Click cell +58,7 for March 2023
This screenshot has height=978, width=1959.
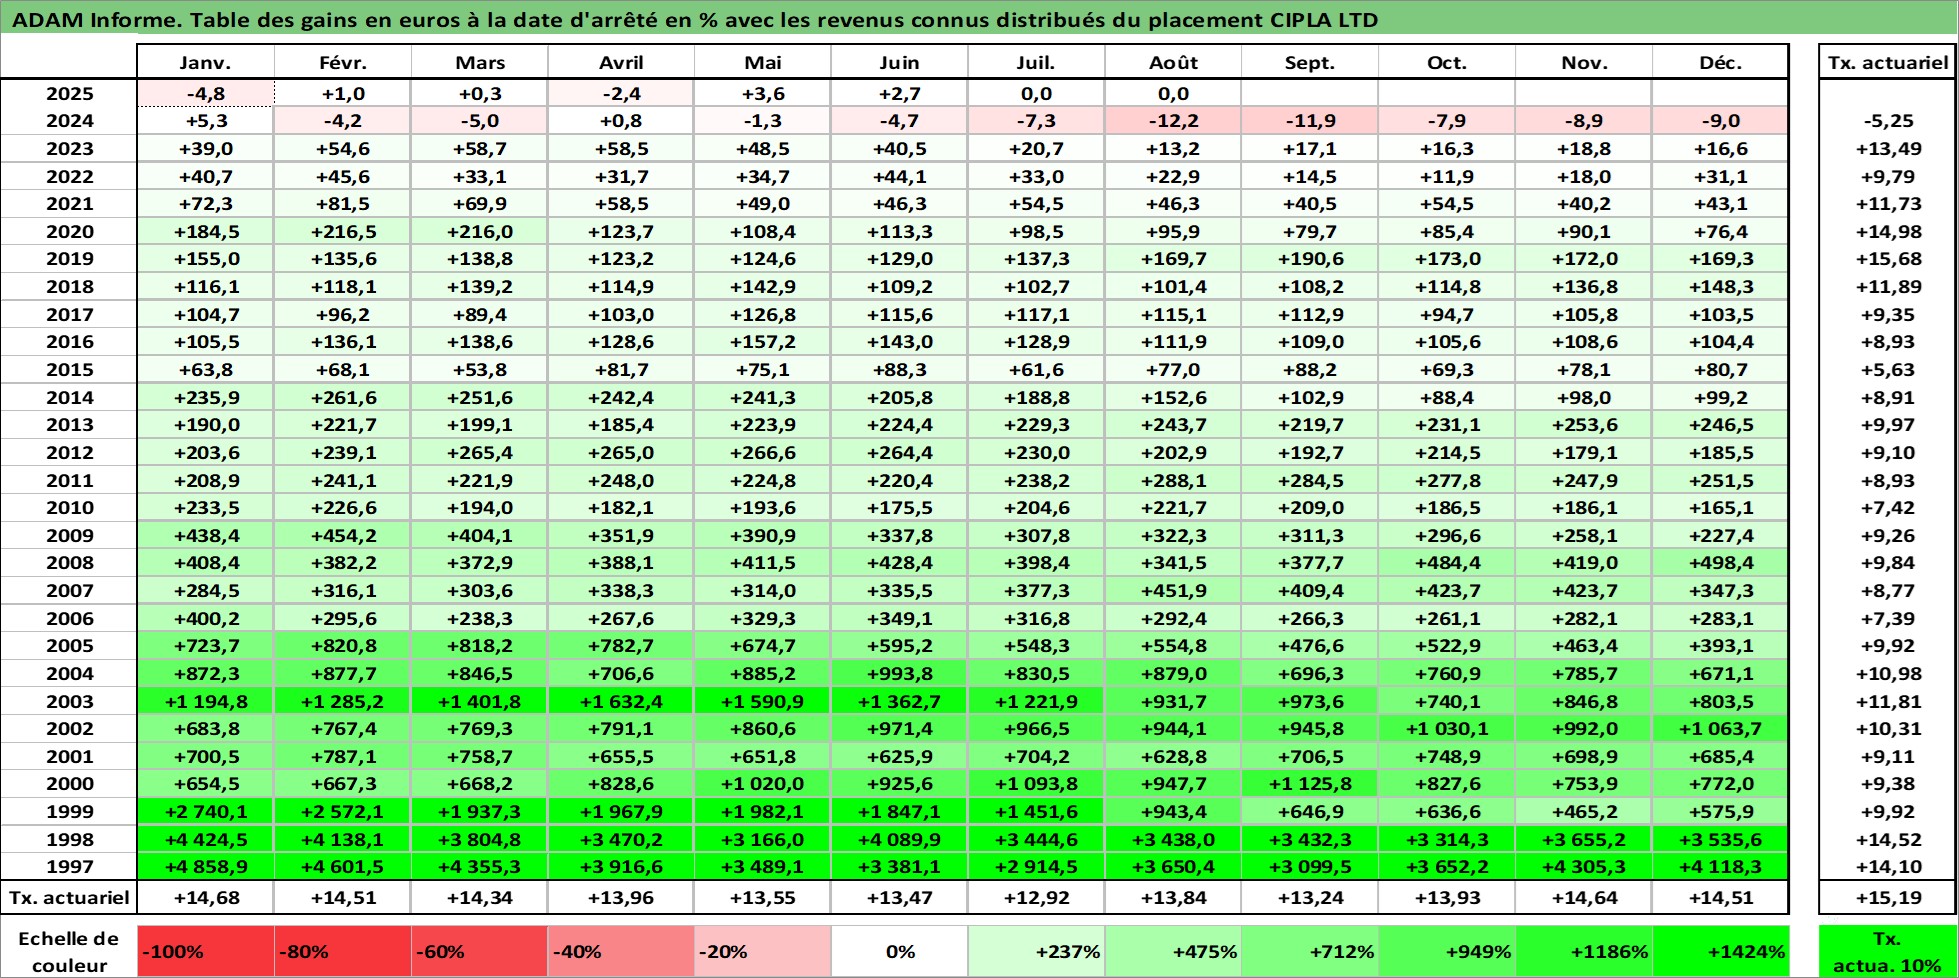point(479,149)
